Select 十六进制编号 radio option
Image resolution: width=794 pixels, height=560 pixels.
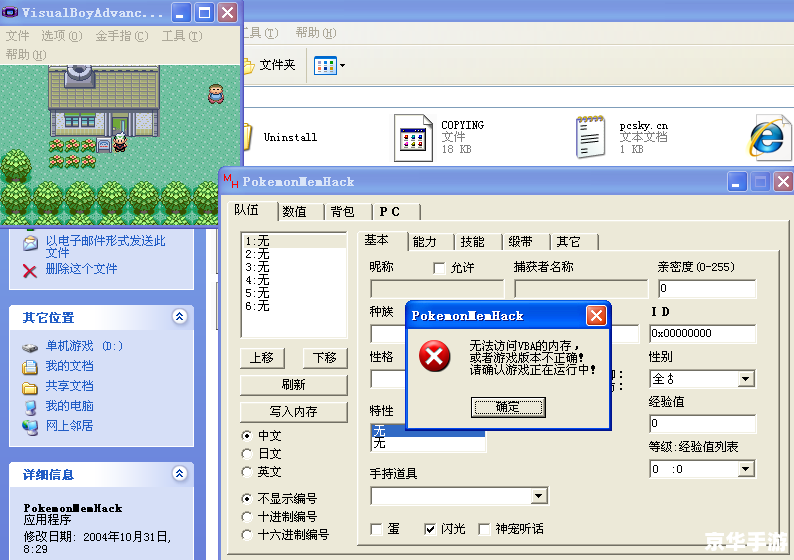pyautogui.click(x=247, y=535)
